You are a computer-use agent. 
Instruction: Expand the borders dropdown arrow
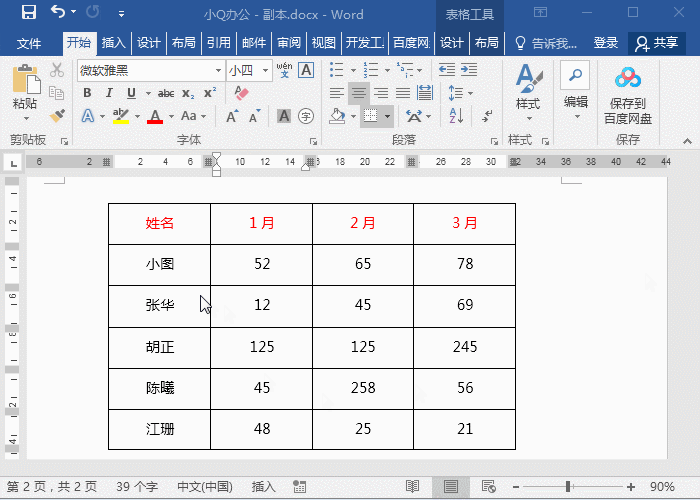click(388, 117)
